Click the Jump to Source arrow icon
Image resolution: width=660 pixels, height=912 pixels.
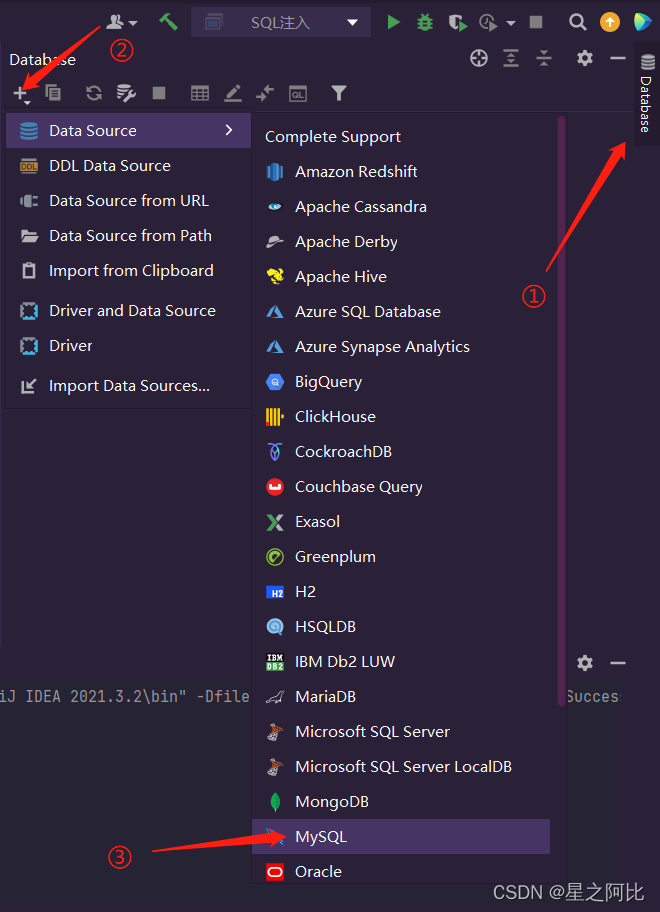(x=265, y=93)
